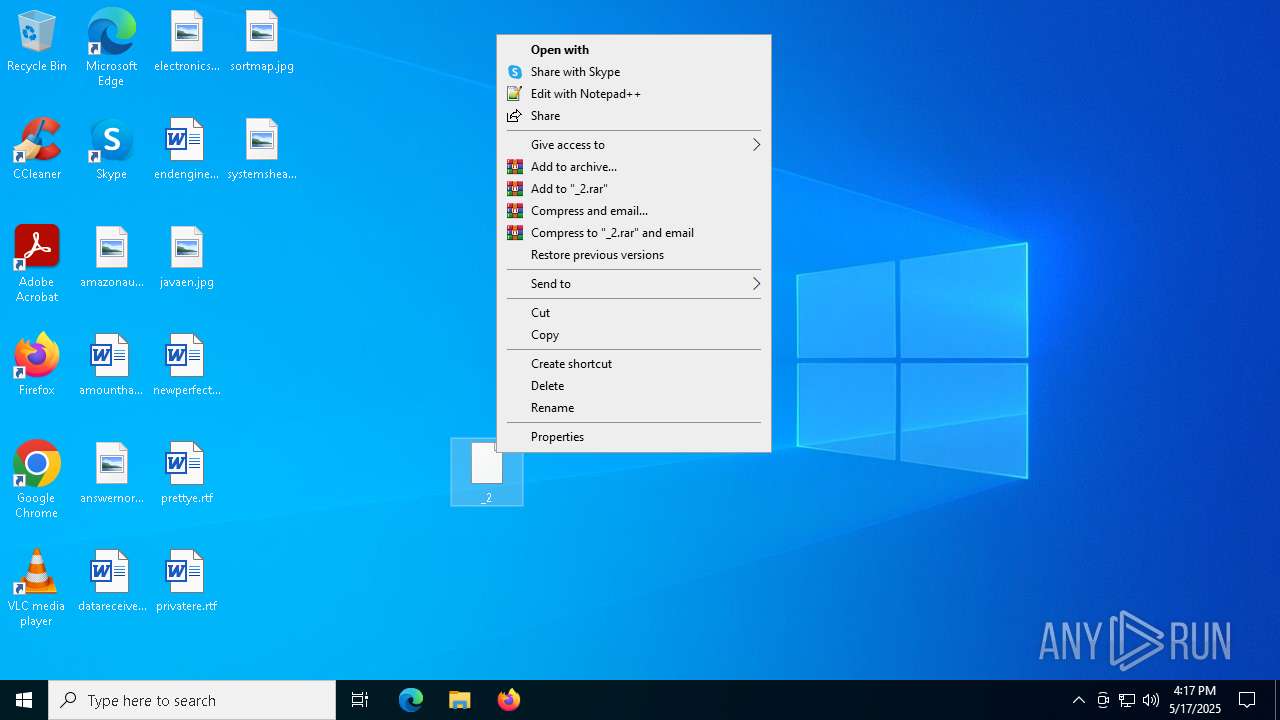Choose Compress to "_2.rar" and email
Screen dimensions: 1280x720
point(634,233)
